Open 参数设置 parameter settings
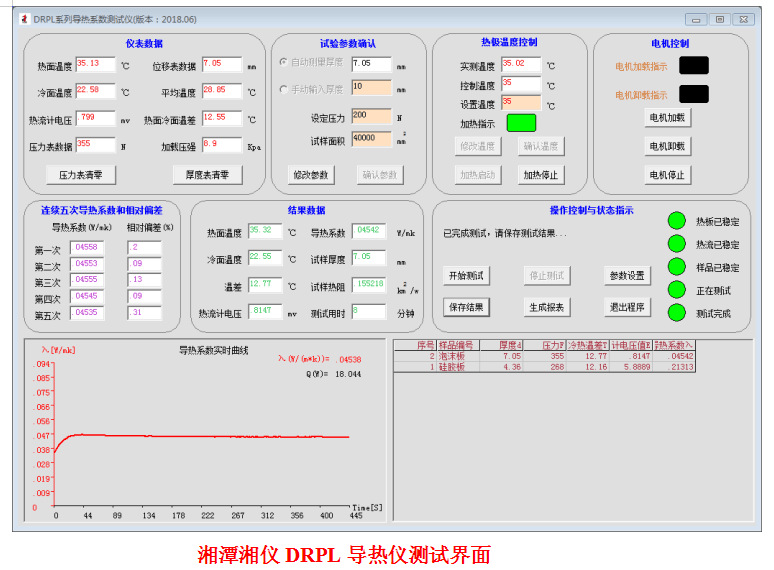 tap(627, 275)
